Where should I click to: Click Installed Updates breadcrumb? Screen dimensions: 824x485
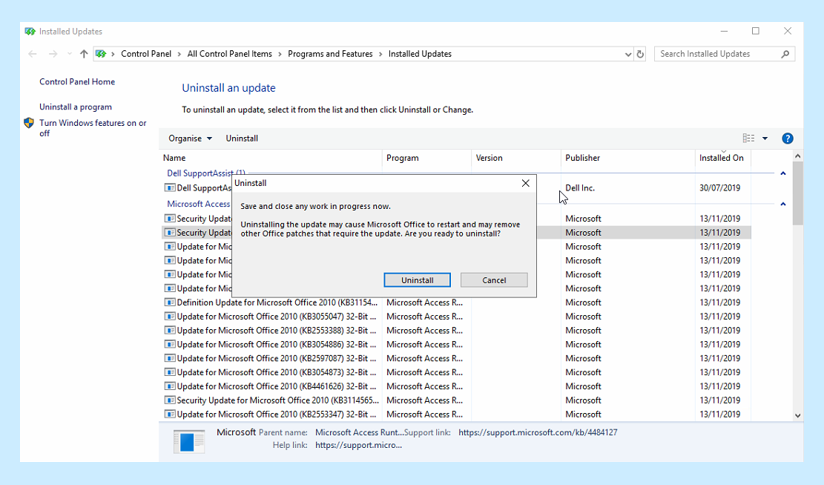click(420, 54)
